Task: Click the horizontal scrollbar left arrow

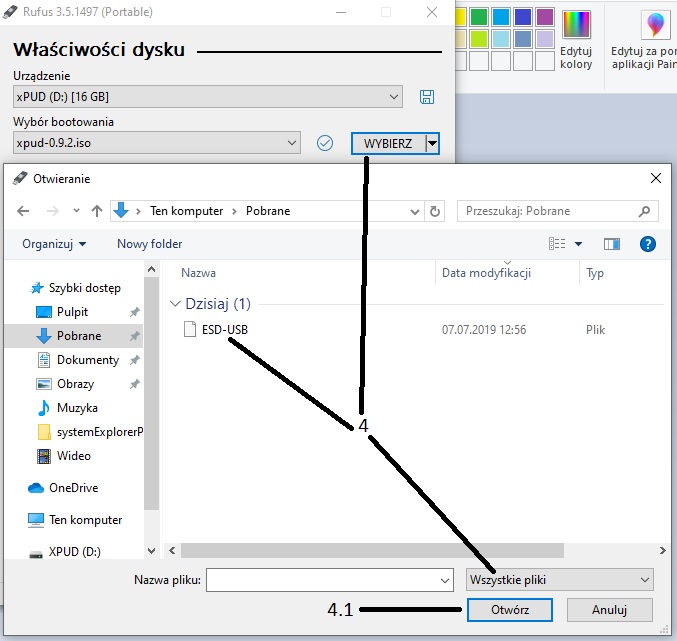Action: 172,550
